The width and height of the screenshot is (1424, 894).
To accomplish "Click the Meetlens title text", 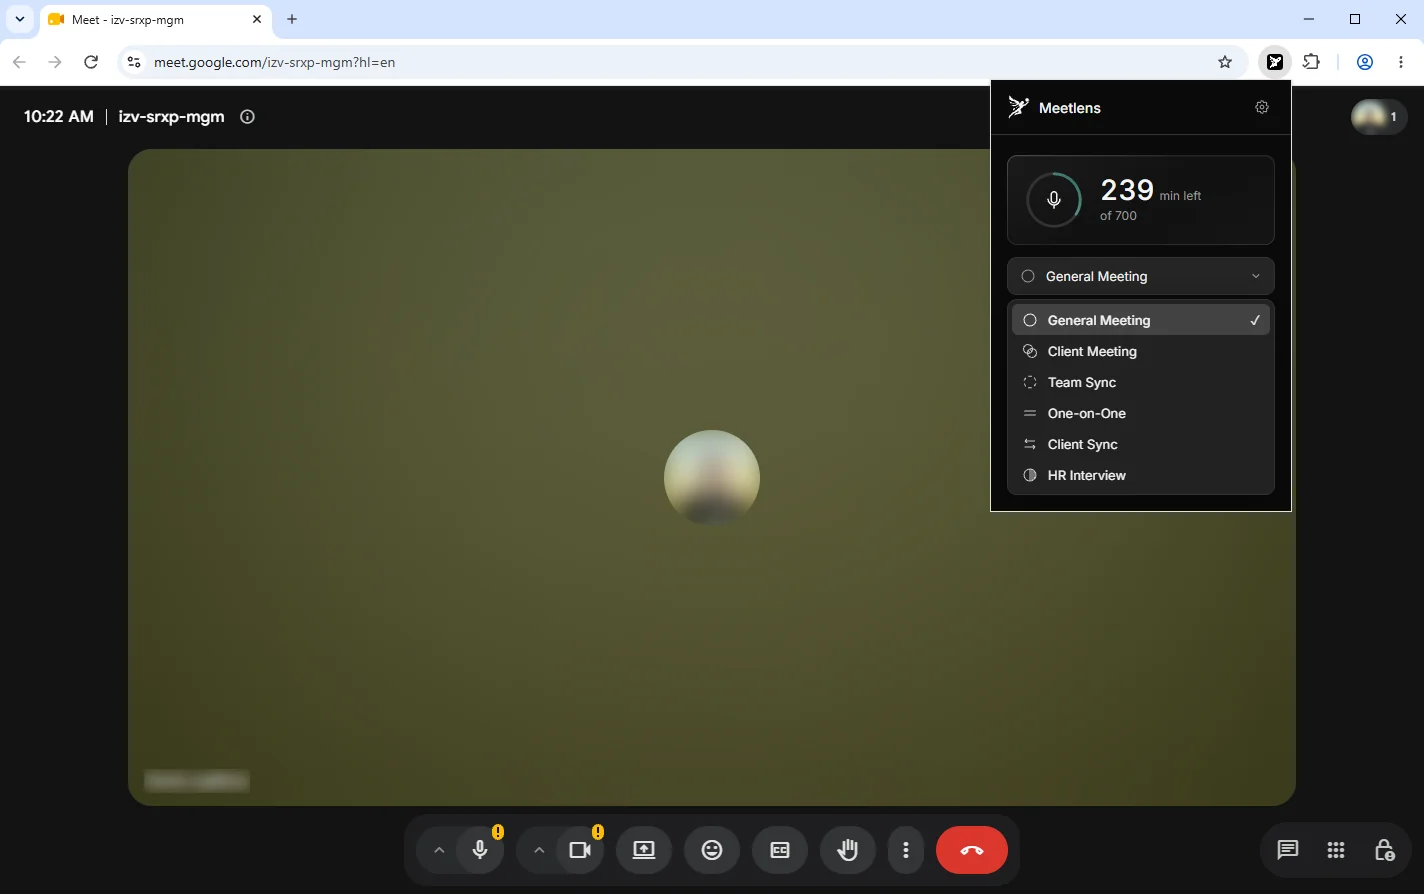I will pyautogui.click(x=1070, y=108).
